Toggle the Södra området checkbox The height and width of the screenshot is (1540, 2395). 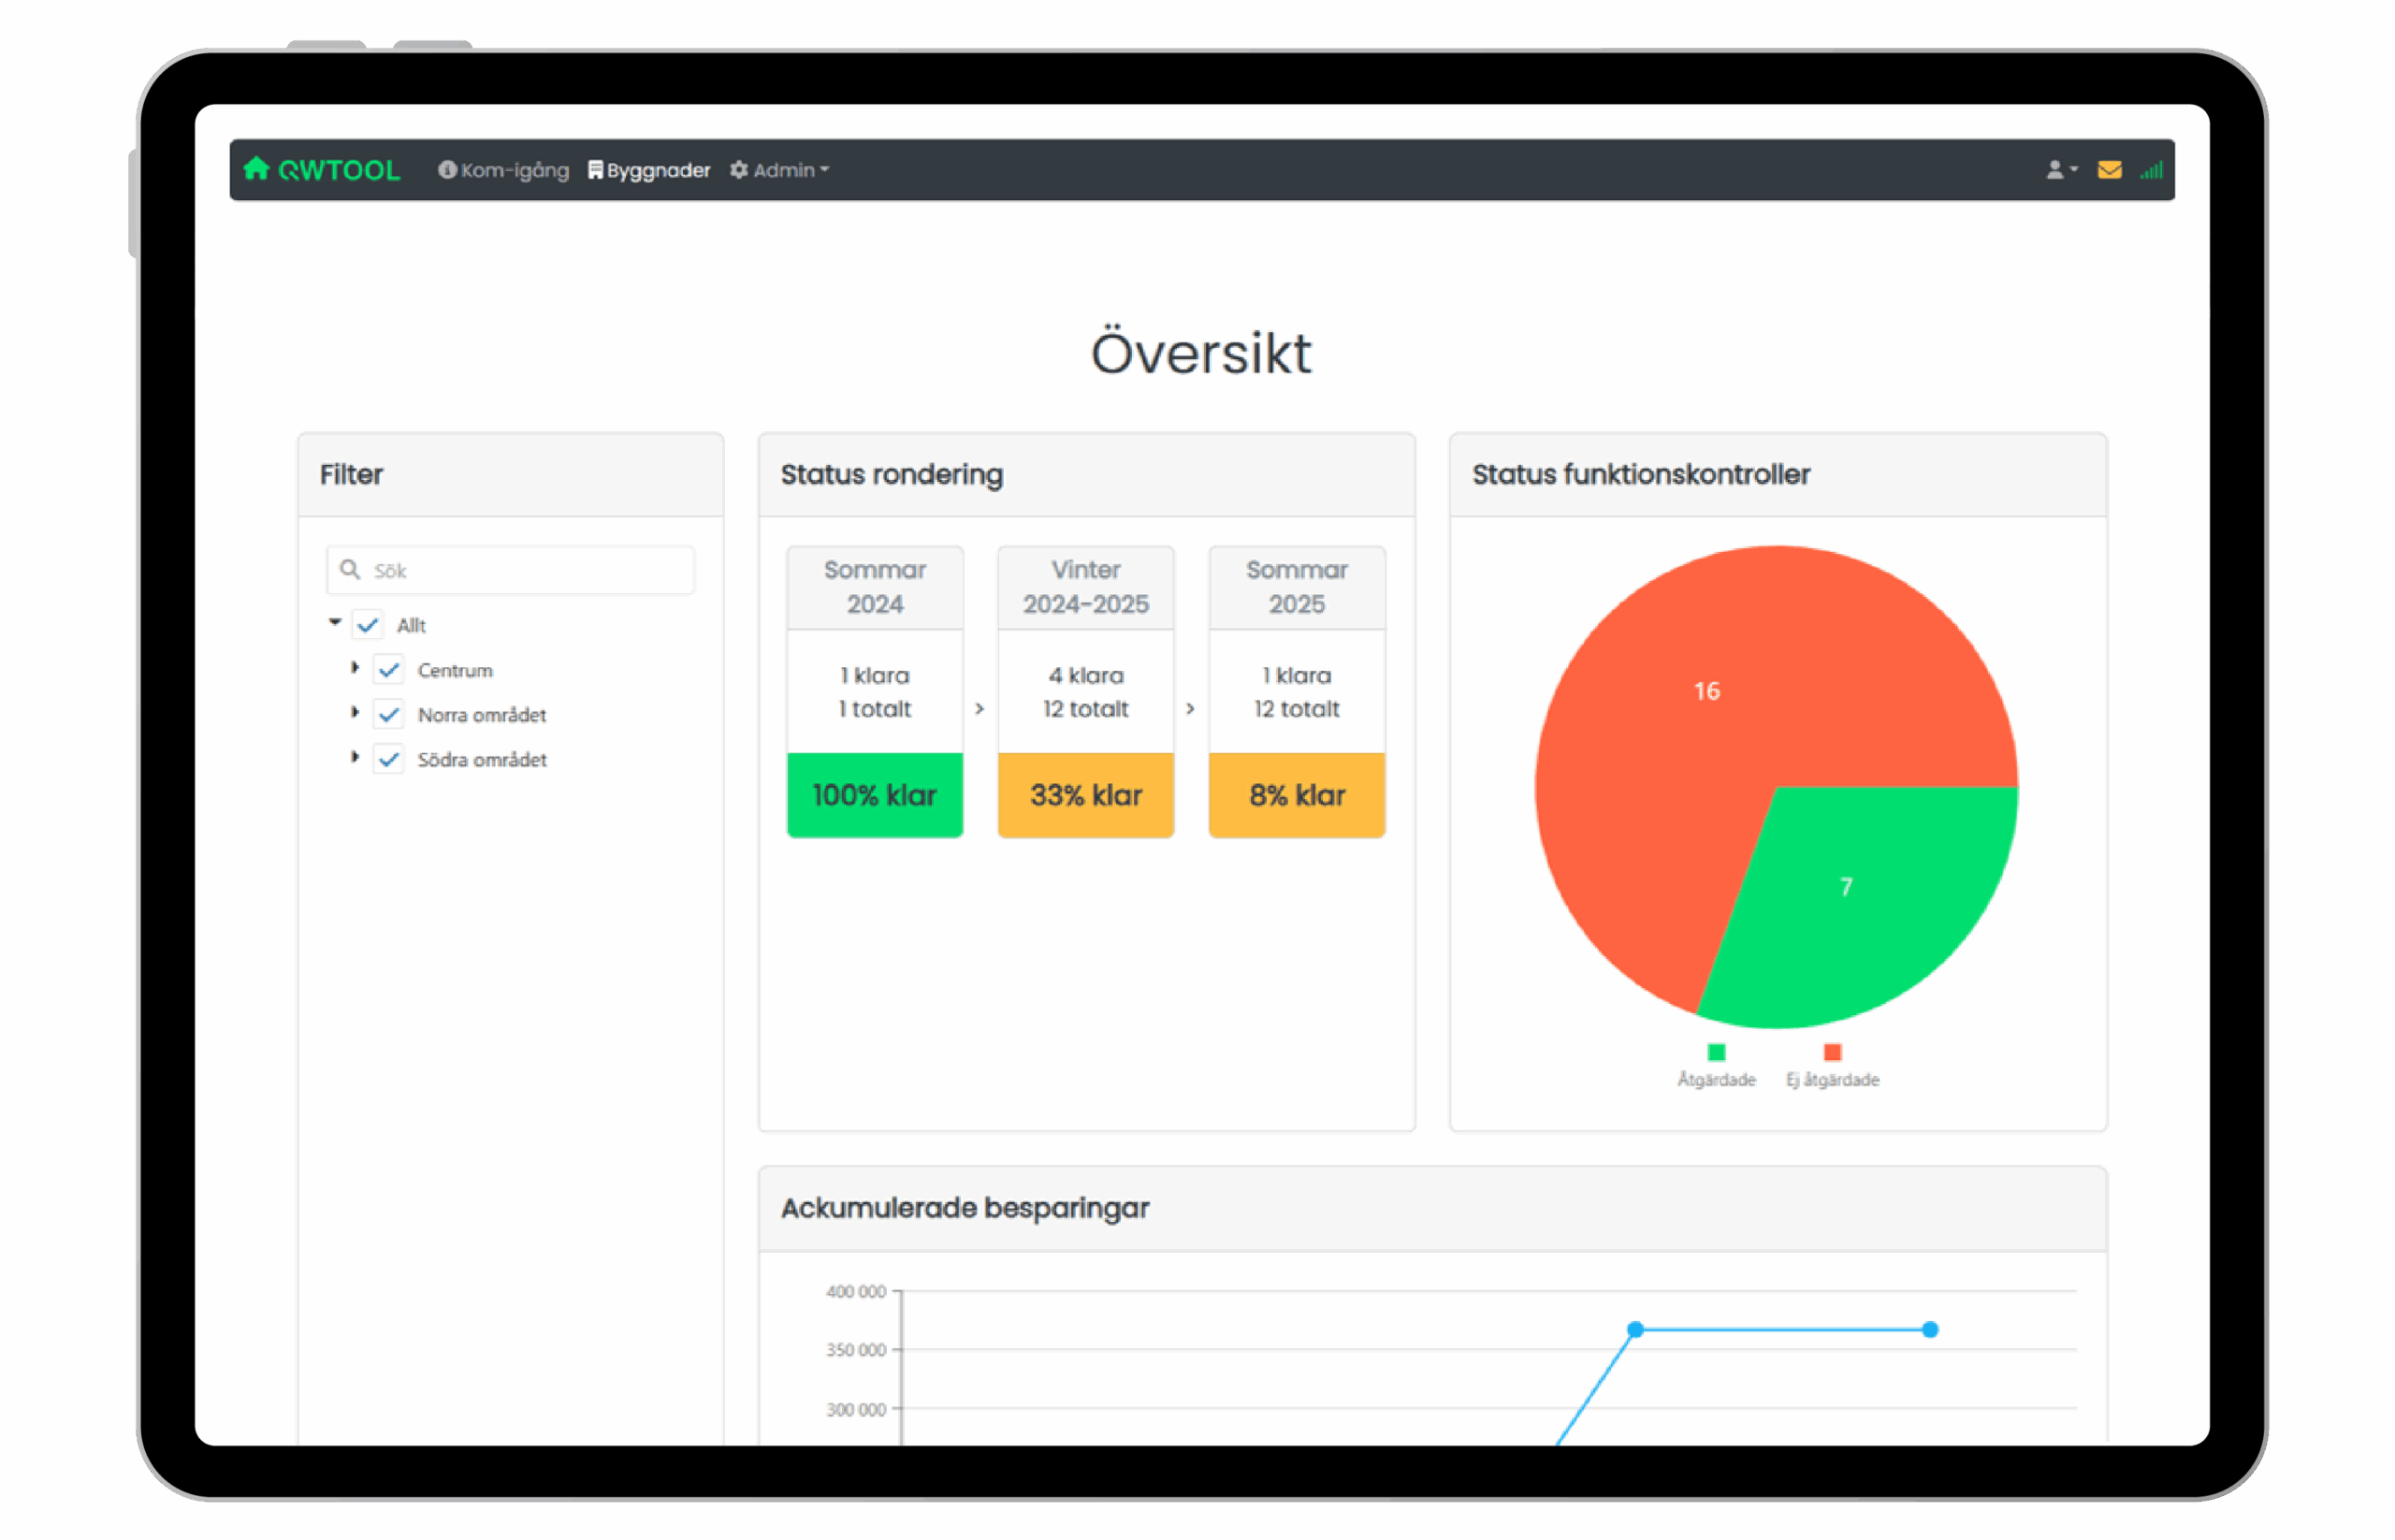[x=389, y=760]
